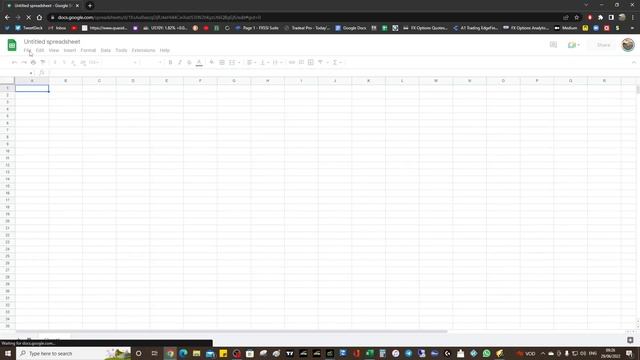
Task: Select the row 2 header
Action: click(x=7, y=95)
